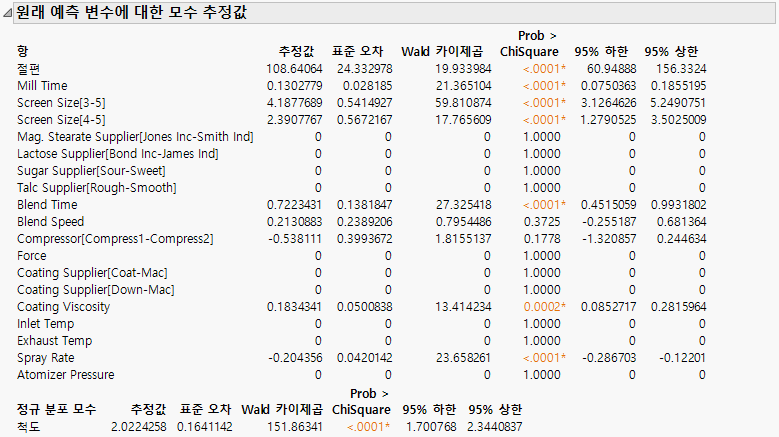Click the upper limit value -0.12201

(682, 358)
